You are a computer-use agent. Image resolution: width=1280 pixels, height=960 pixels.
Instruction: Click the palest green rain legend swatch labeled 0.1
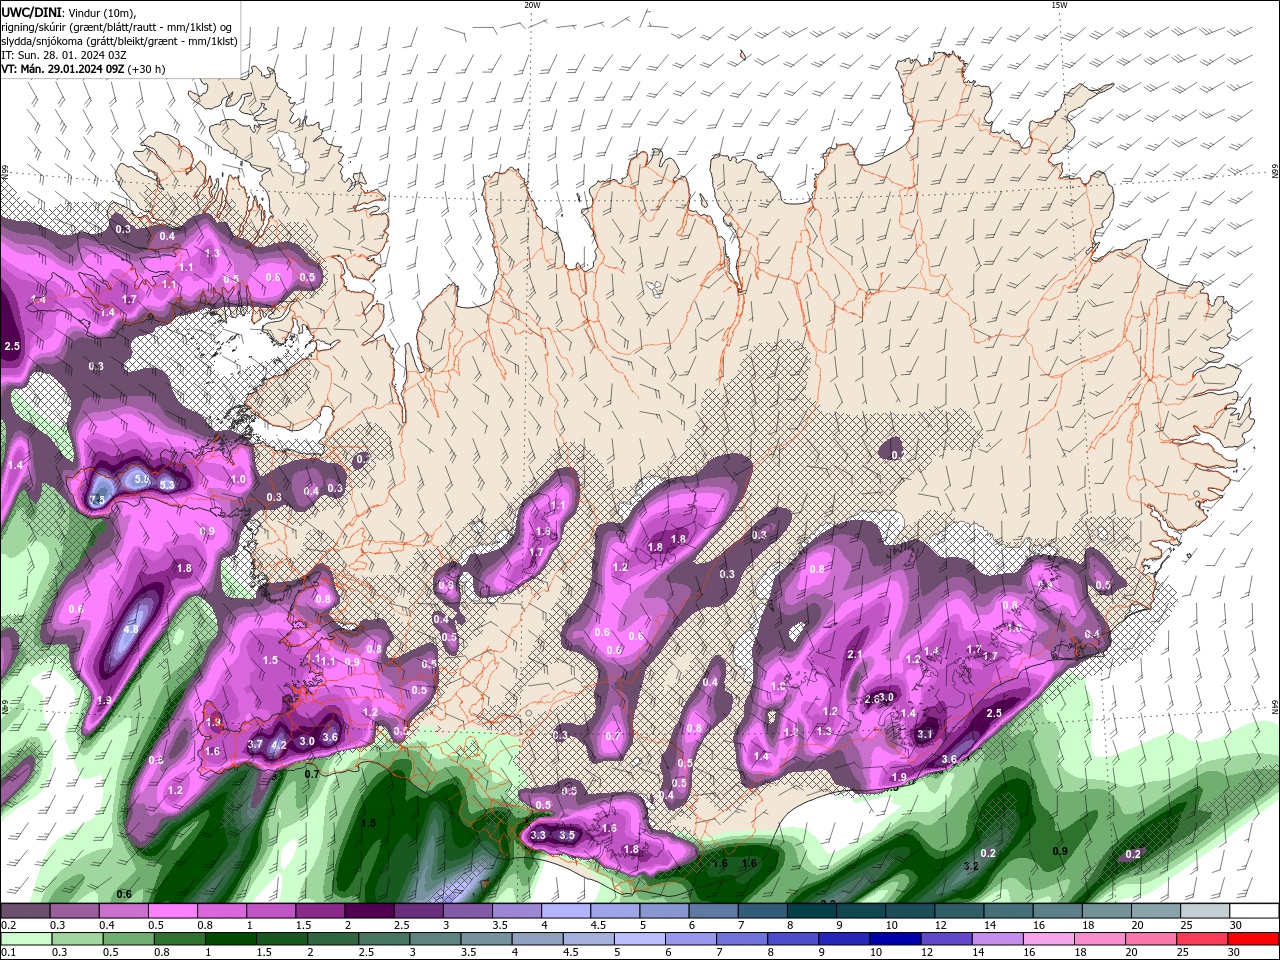[x=26, y=938]
